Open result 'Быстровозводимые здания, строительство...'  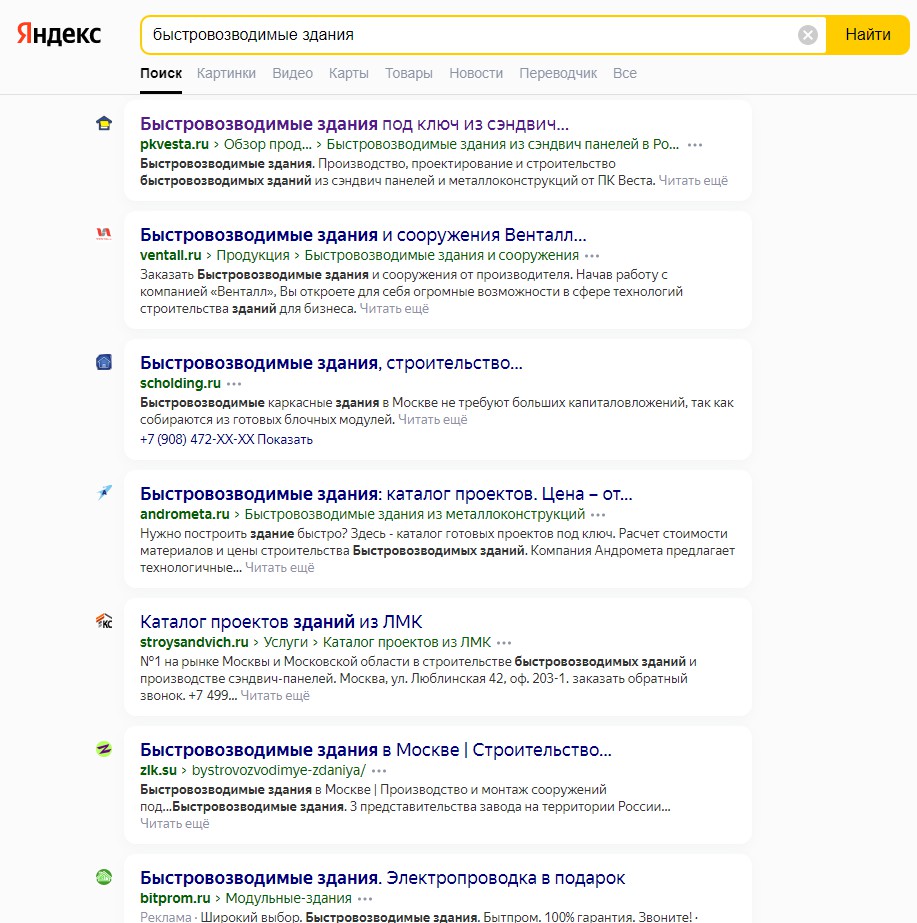pyautogui.click(x=331, y=363)
